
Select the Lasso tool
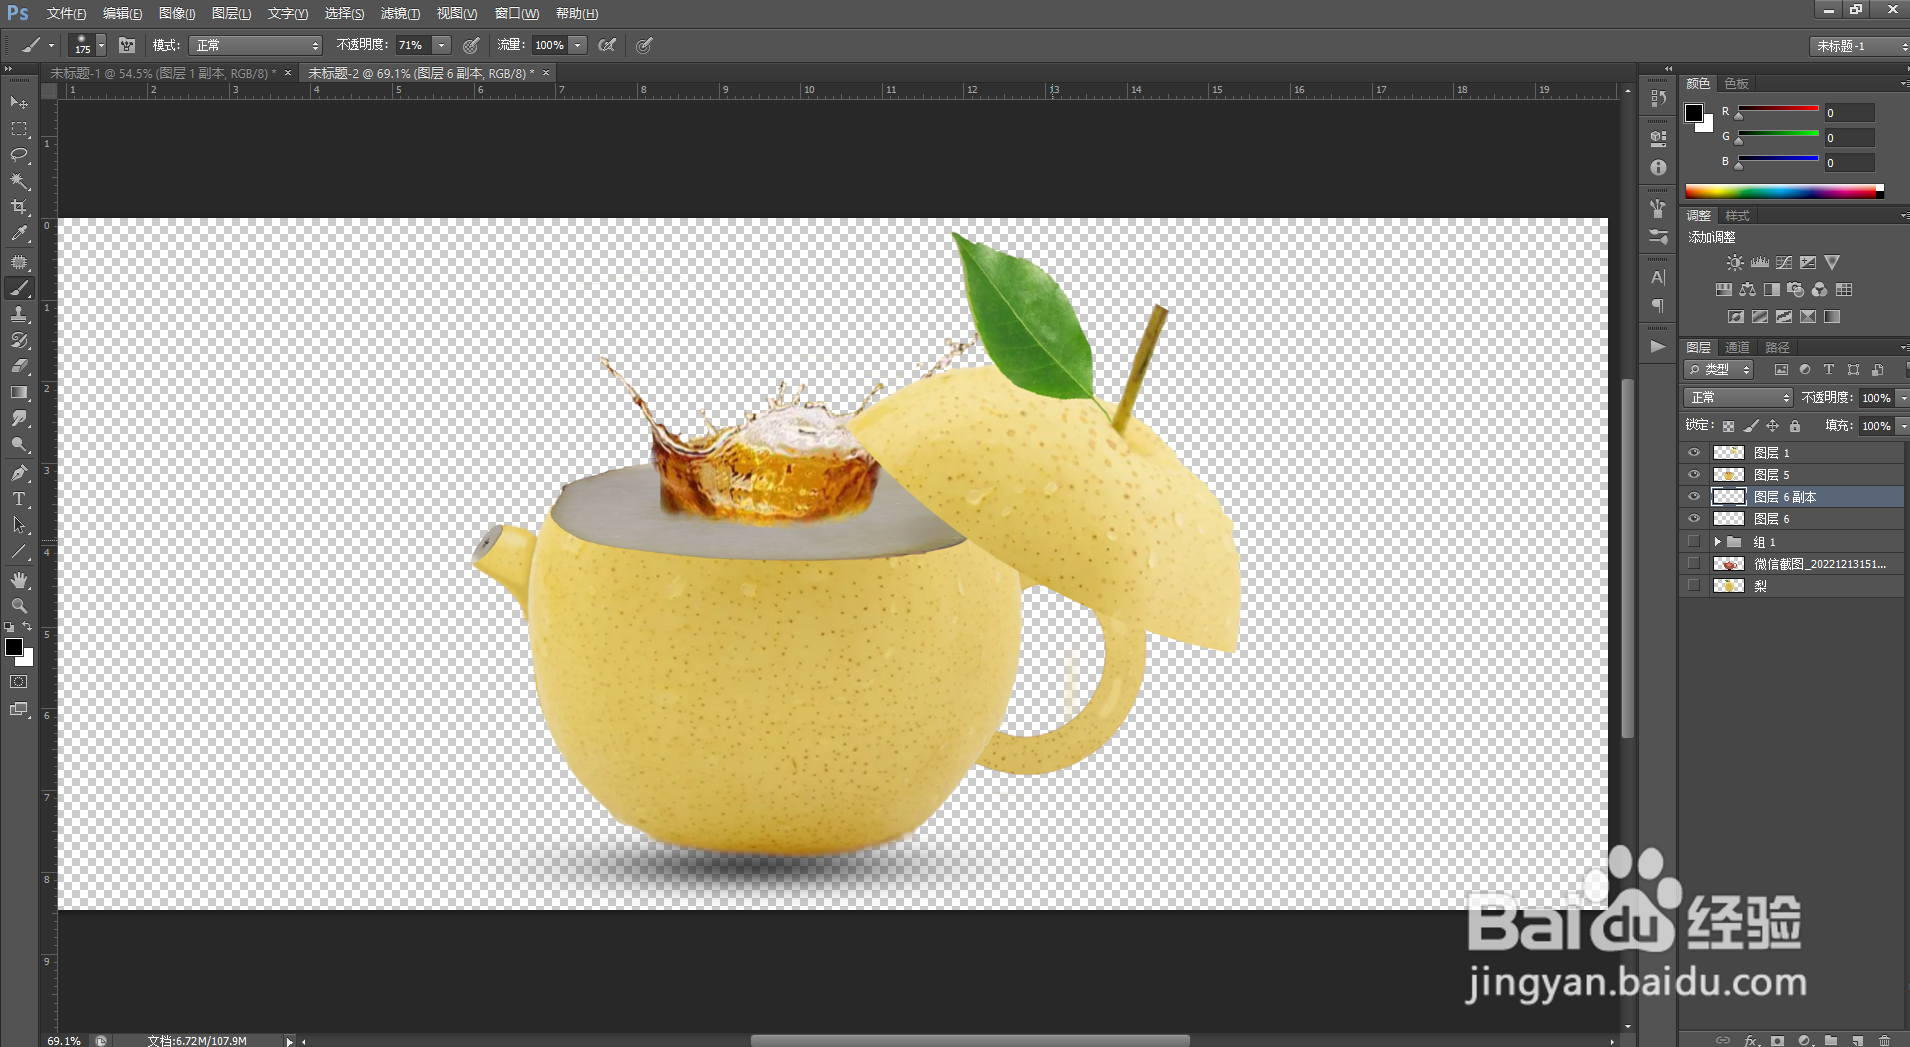[x=19, y=155]
